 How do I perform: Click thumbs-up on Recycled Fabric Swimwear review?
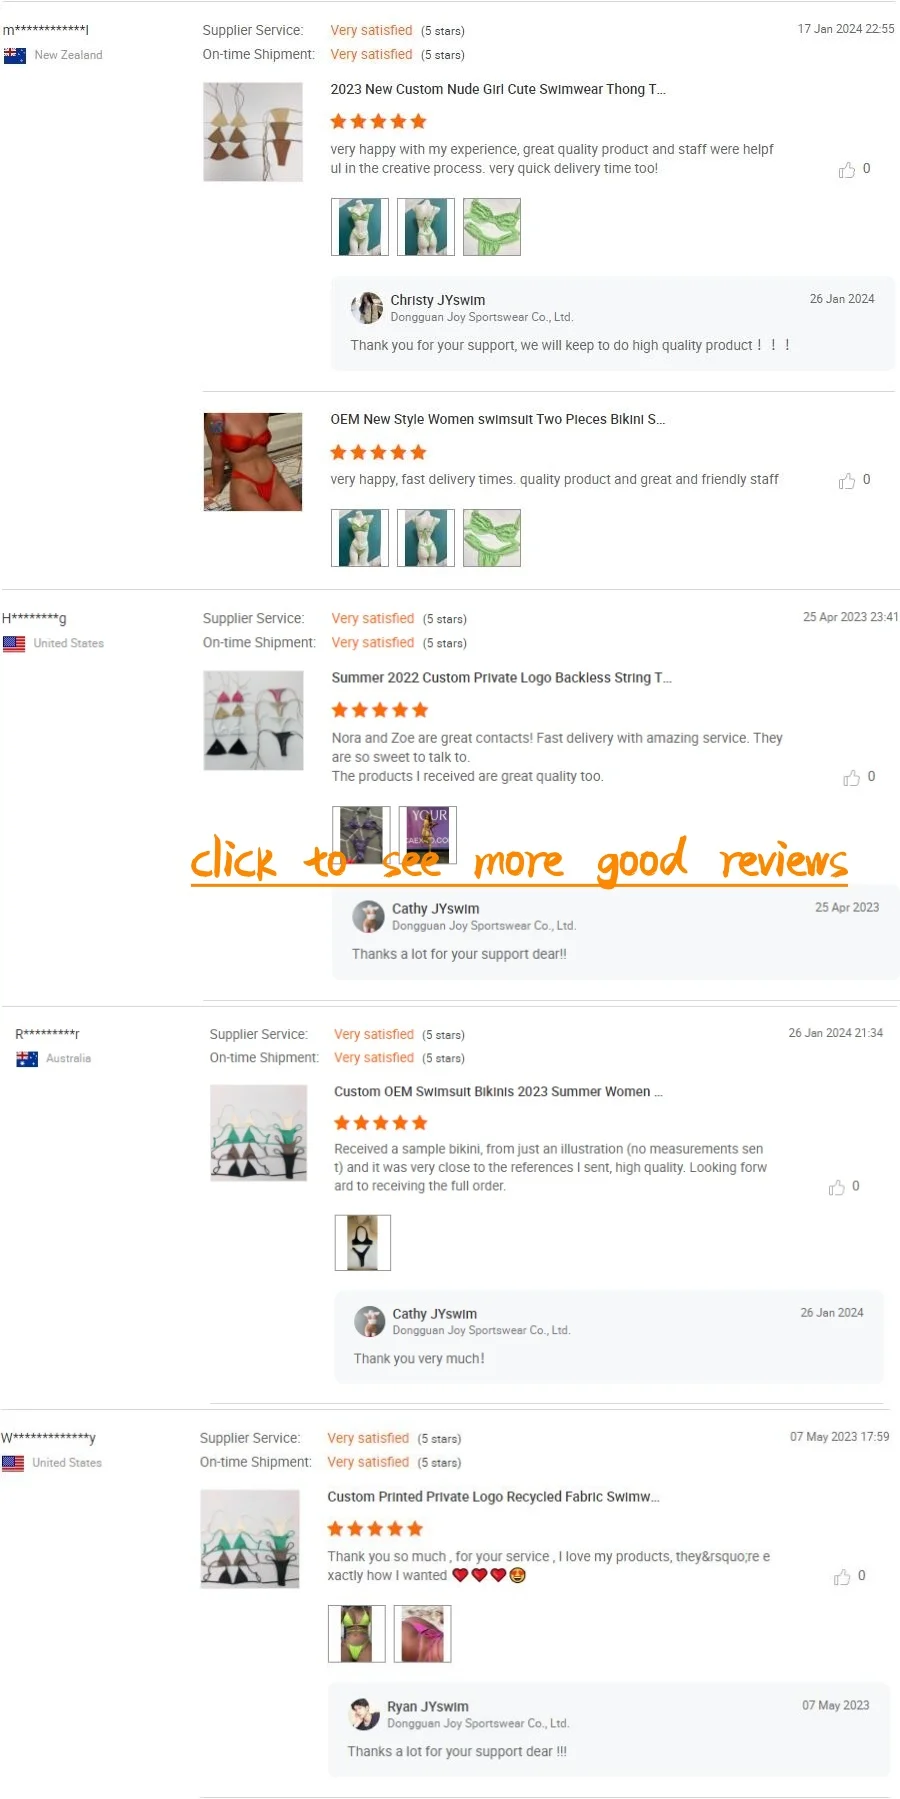click(x=842, y=1577)
